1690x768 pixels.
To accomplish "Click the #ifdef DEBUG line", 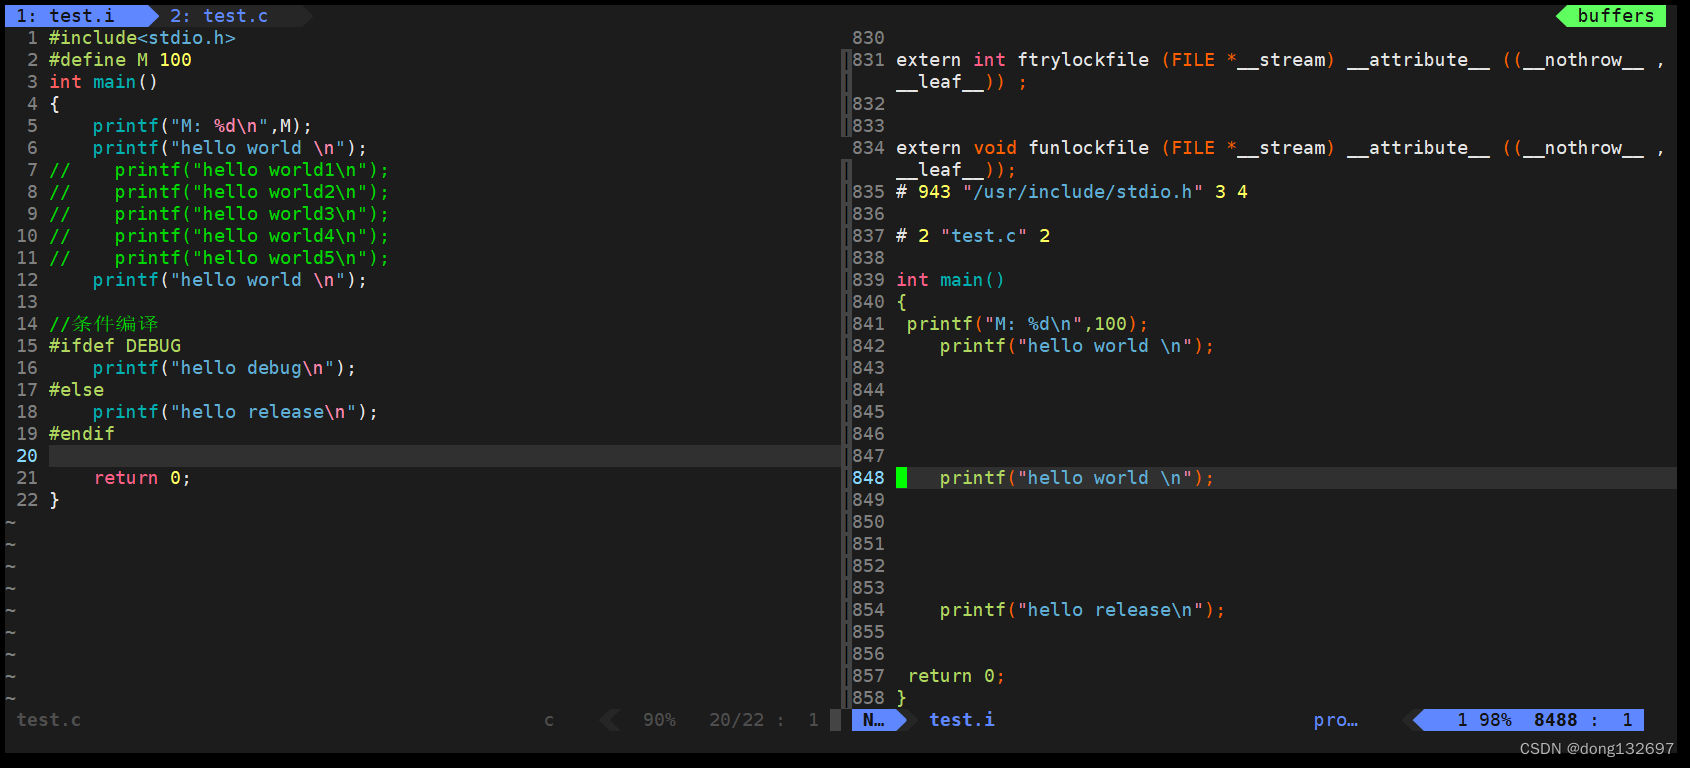I will point(115,346).
